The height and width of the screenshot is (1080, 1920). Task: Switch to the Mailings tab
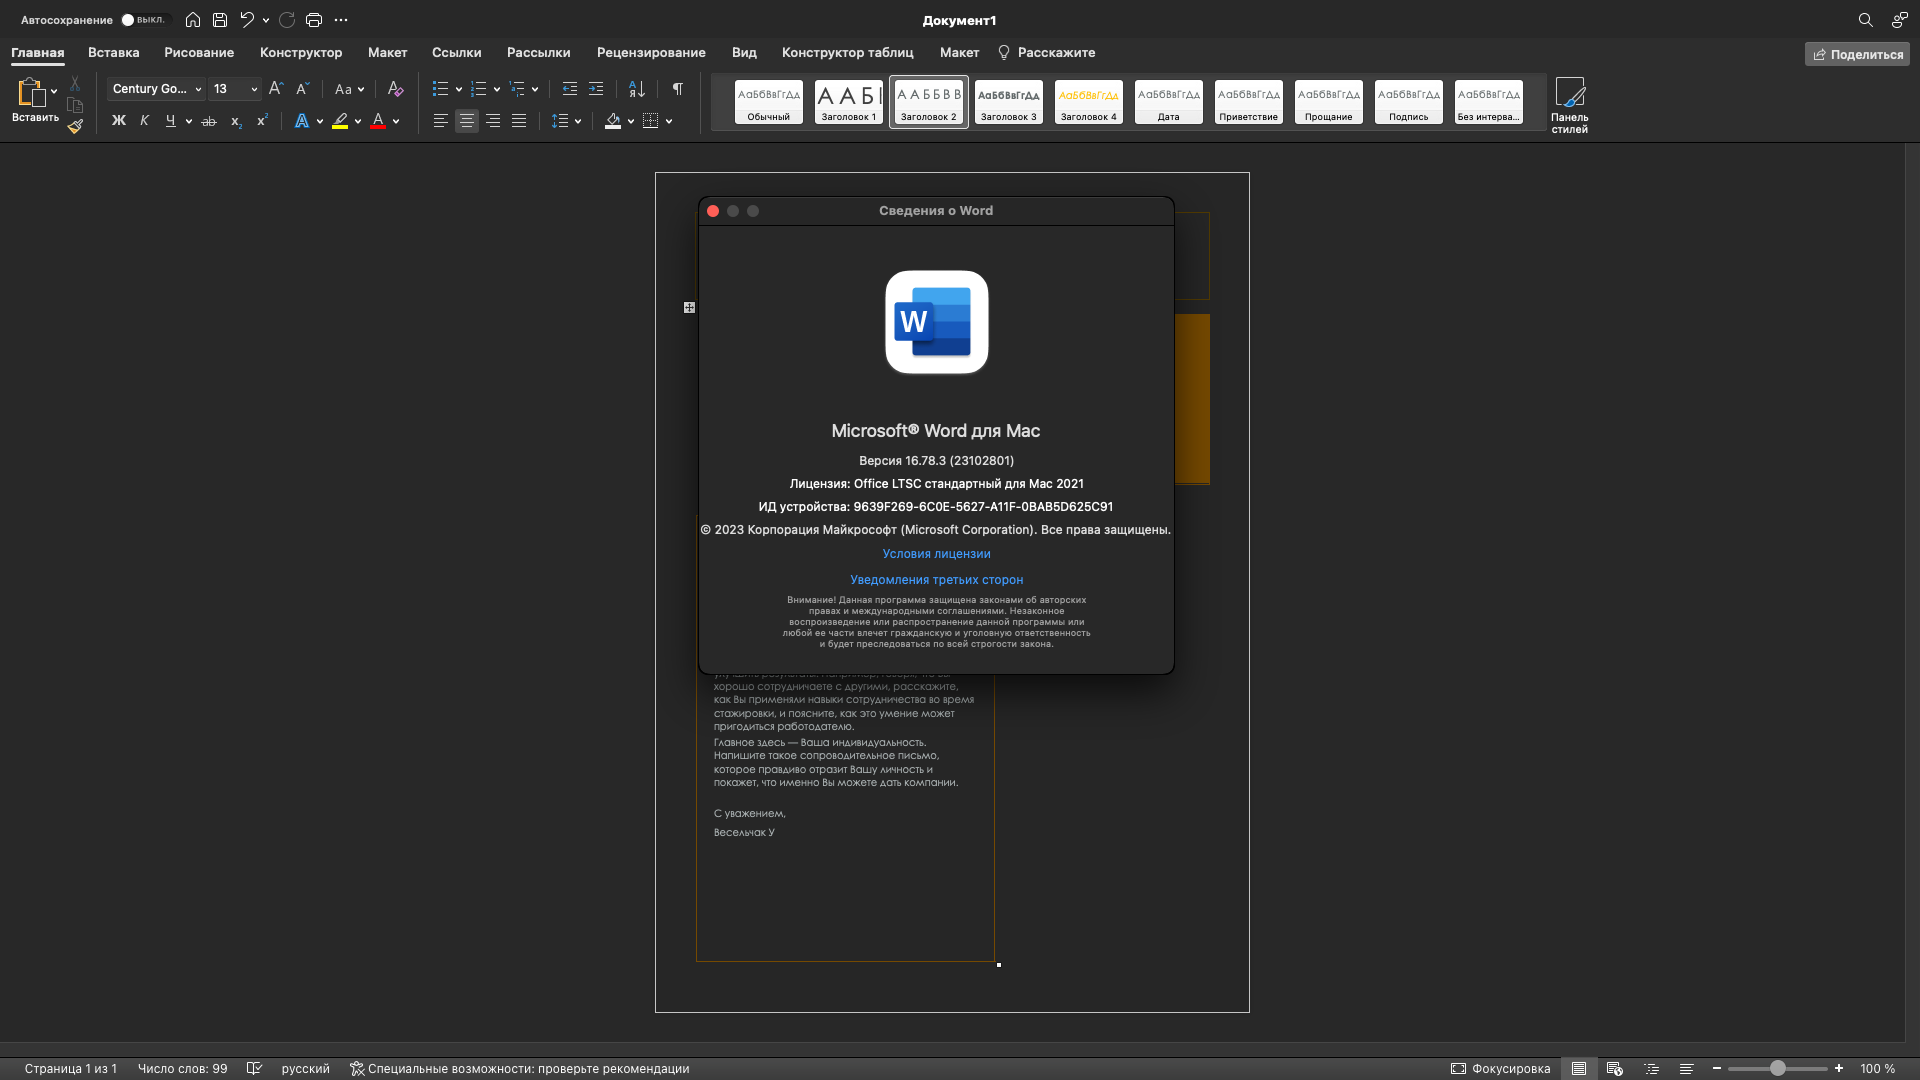tap(538, 52)
